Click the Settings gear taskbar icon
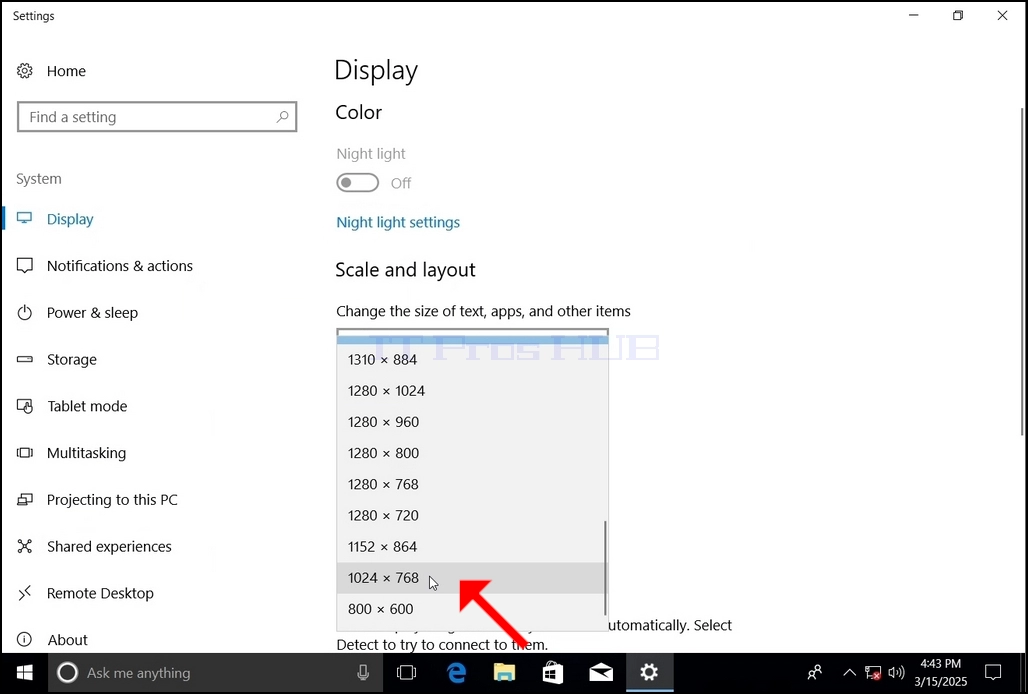This screenshot has width=1028, height=694. click(649, 672)
